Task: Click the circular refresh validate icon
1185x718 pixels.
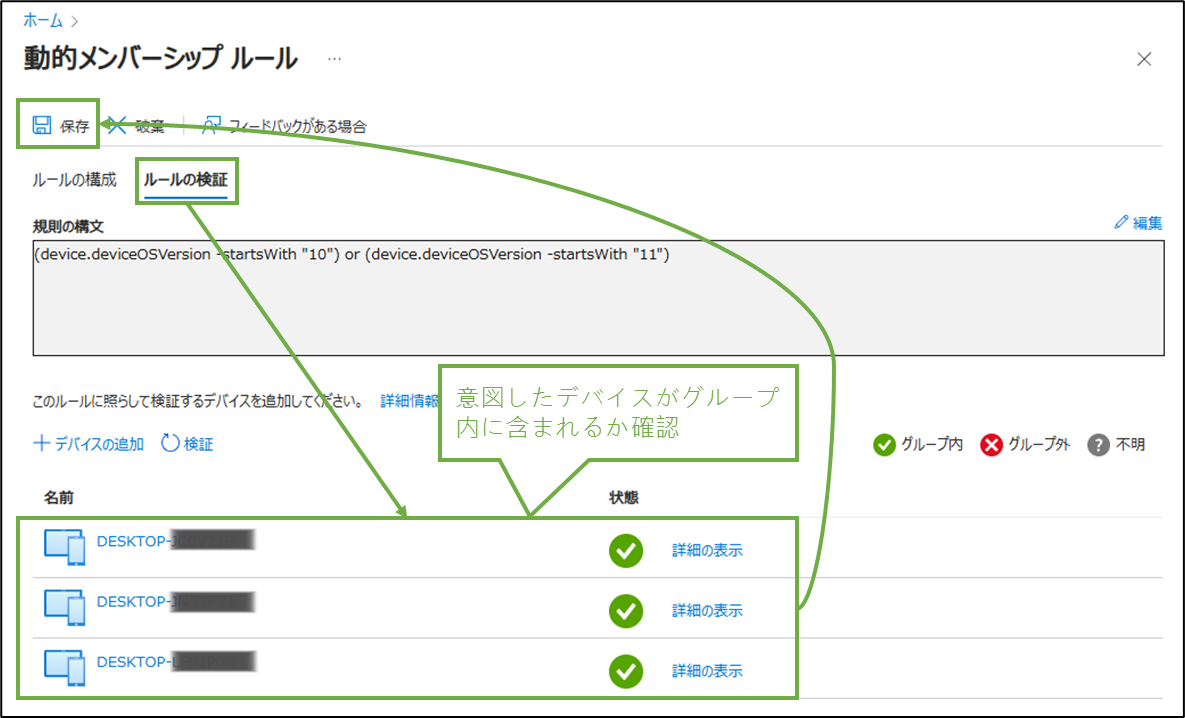Action: [x=170, y=444]
